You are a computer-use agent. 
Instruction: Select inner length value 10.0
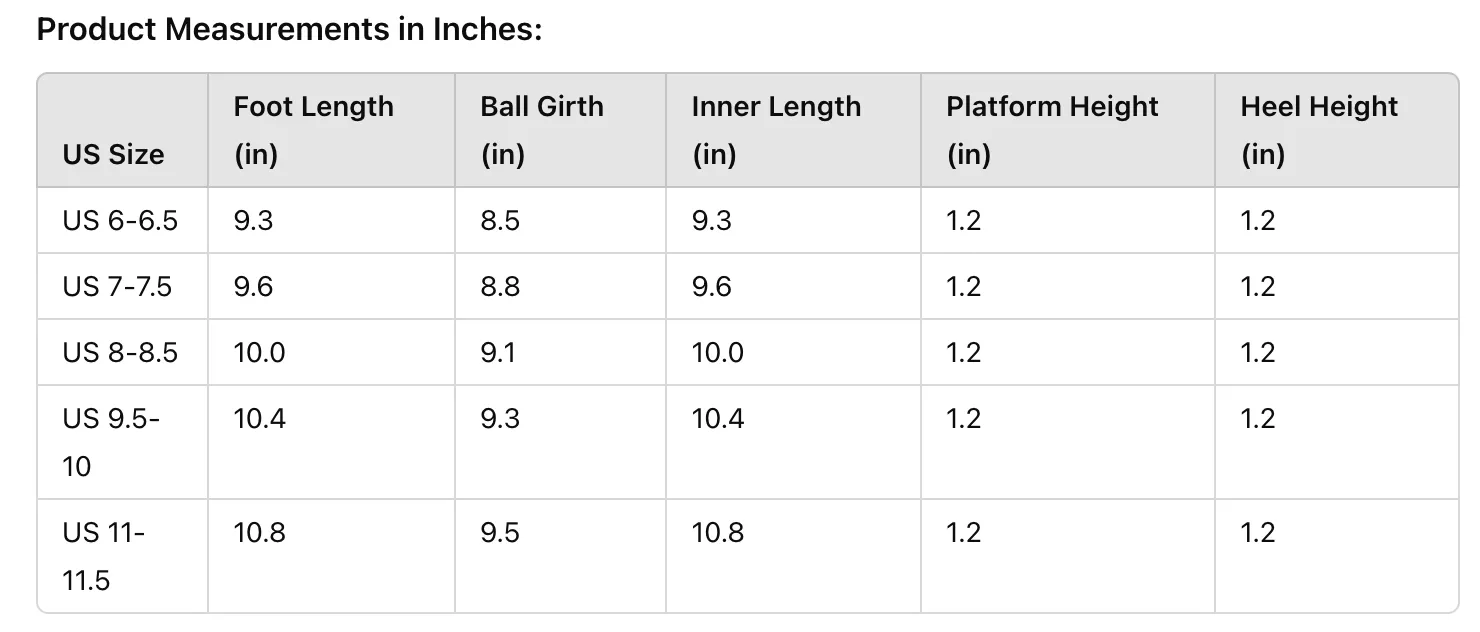pos(717,353)
